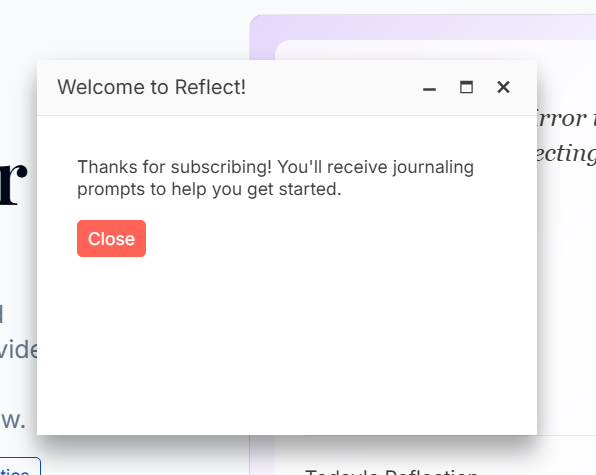
Task: Click the "w." text at the bottom left
Action: 13,420
